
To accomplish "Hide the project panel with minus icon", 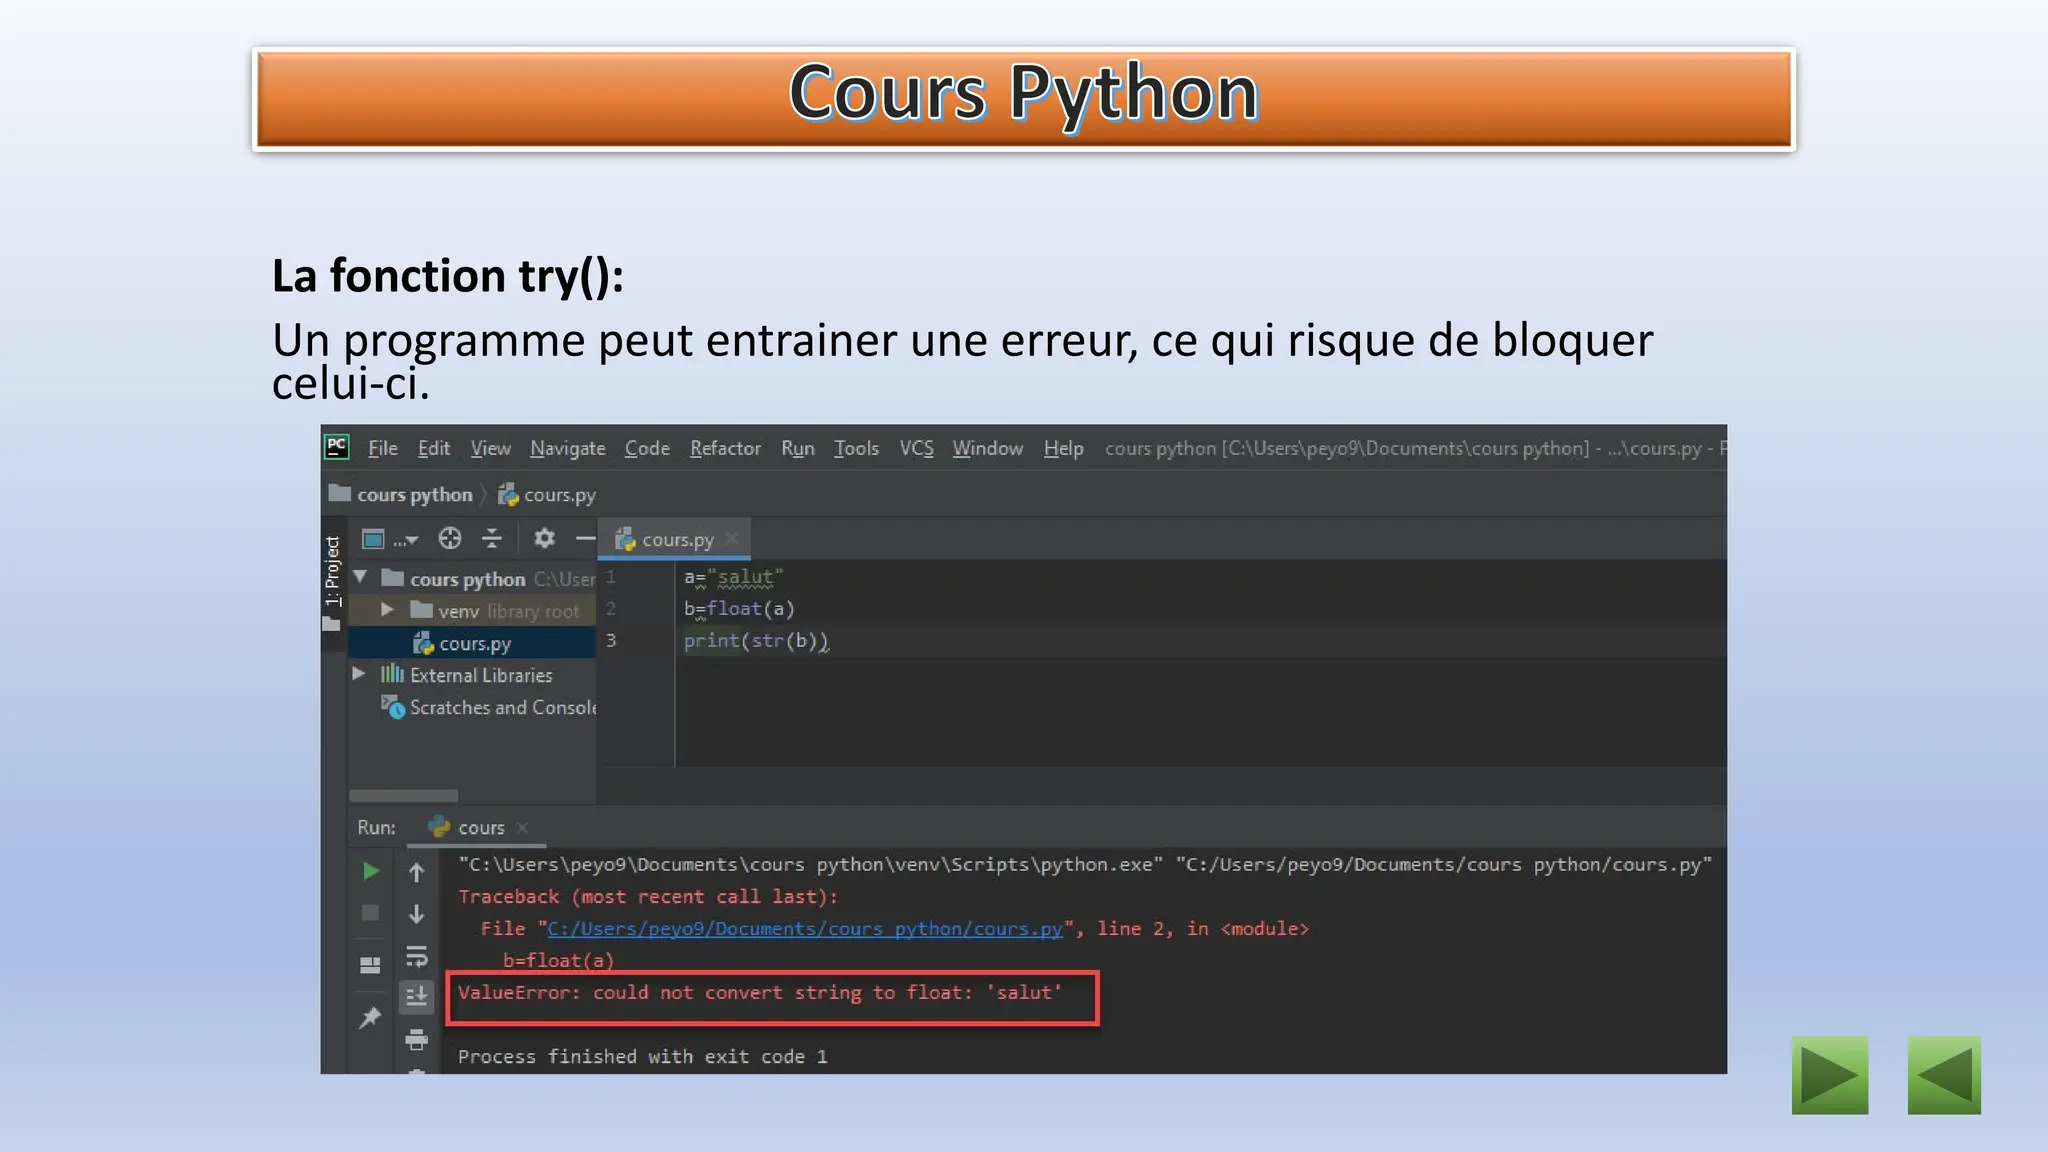I will click(585, 538).
